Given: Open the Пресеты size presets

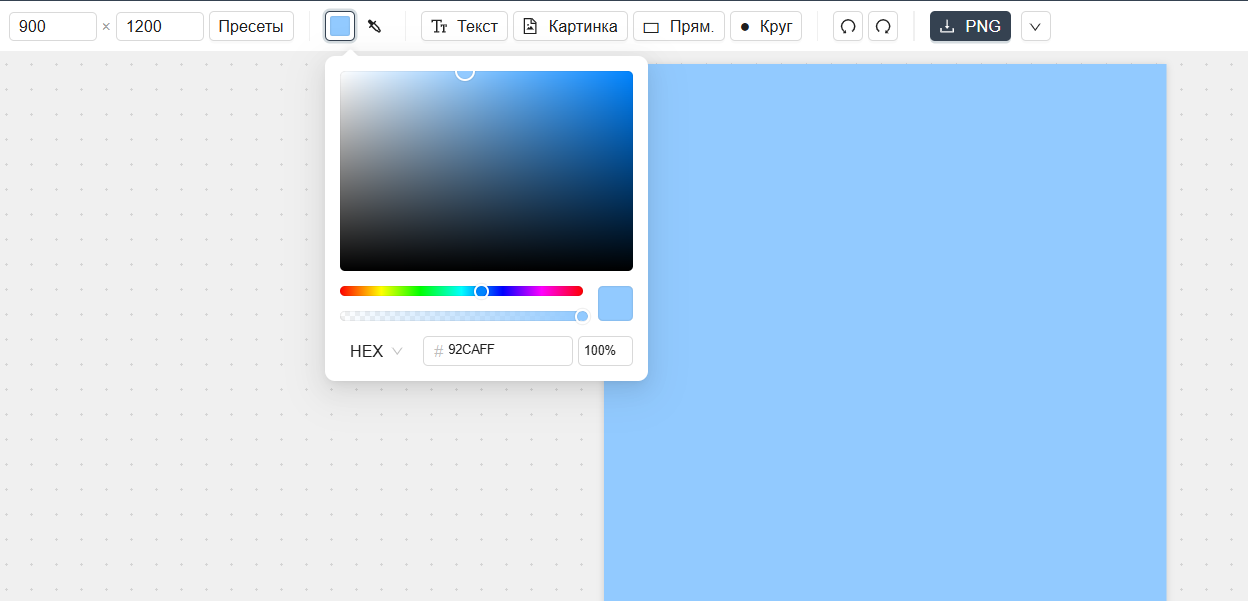Looking at the screenshot, I should (251, 26).
